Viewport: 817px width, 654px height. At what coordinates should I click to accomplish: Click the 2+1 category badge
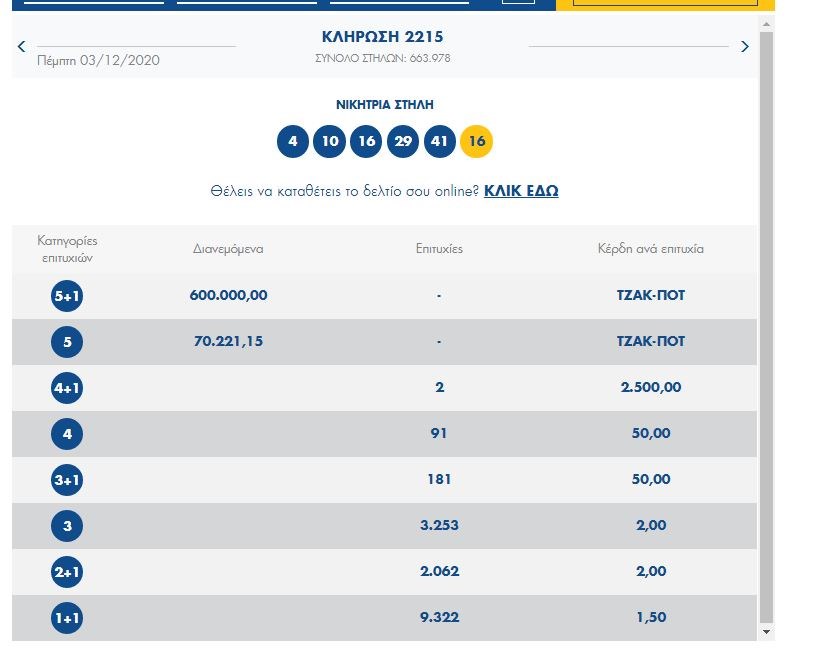(x=67, y=572)
